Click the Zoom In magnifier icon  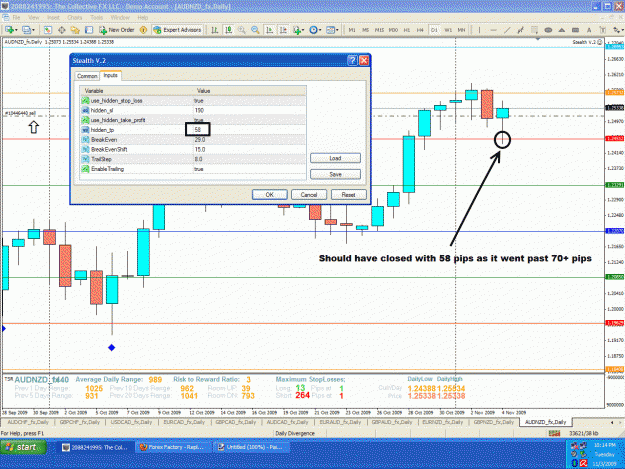coord(242,30)
